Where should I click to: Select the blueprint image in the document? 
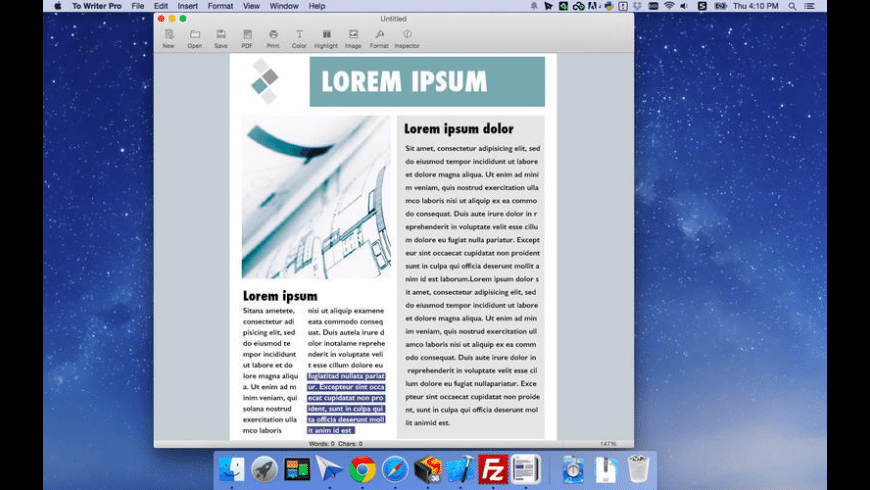point(316,197)
